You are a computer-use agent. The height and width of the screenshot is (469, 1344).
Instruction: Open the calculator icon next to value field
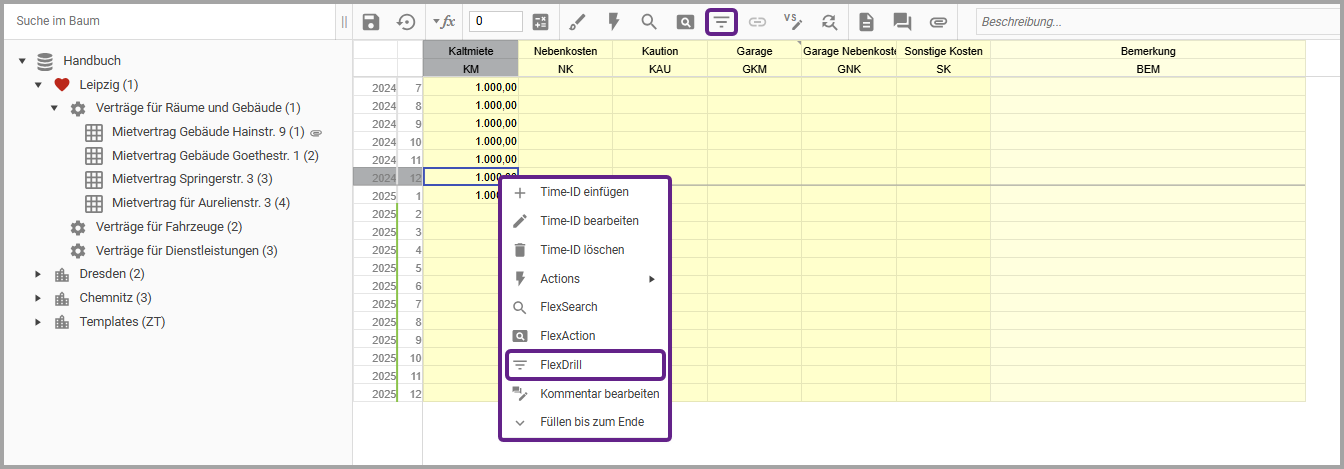click(x=540, y=21)
